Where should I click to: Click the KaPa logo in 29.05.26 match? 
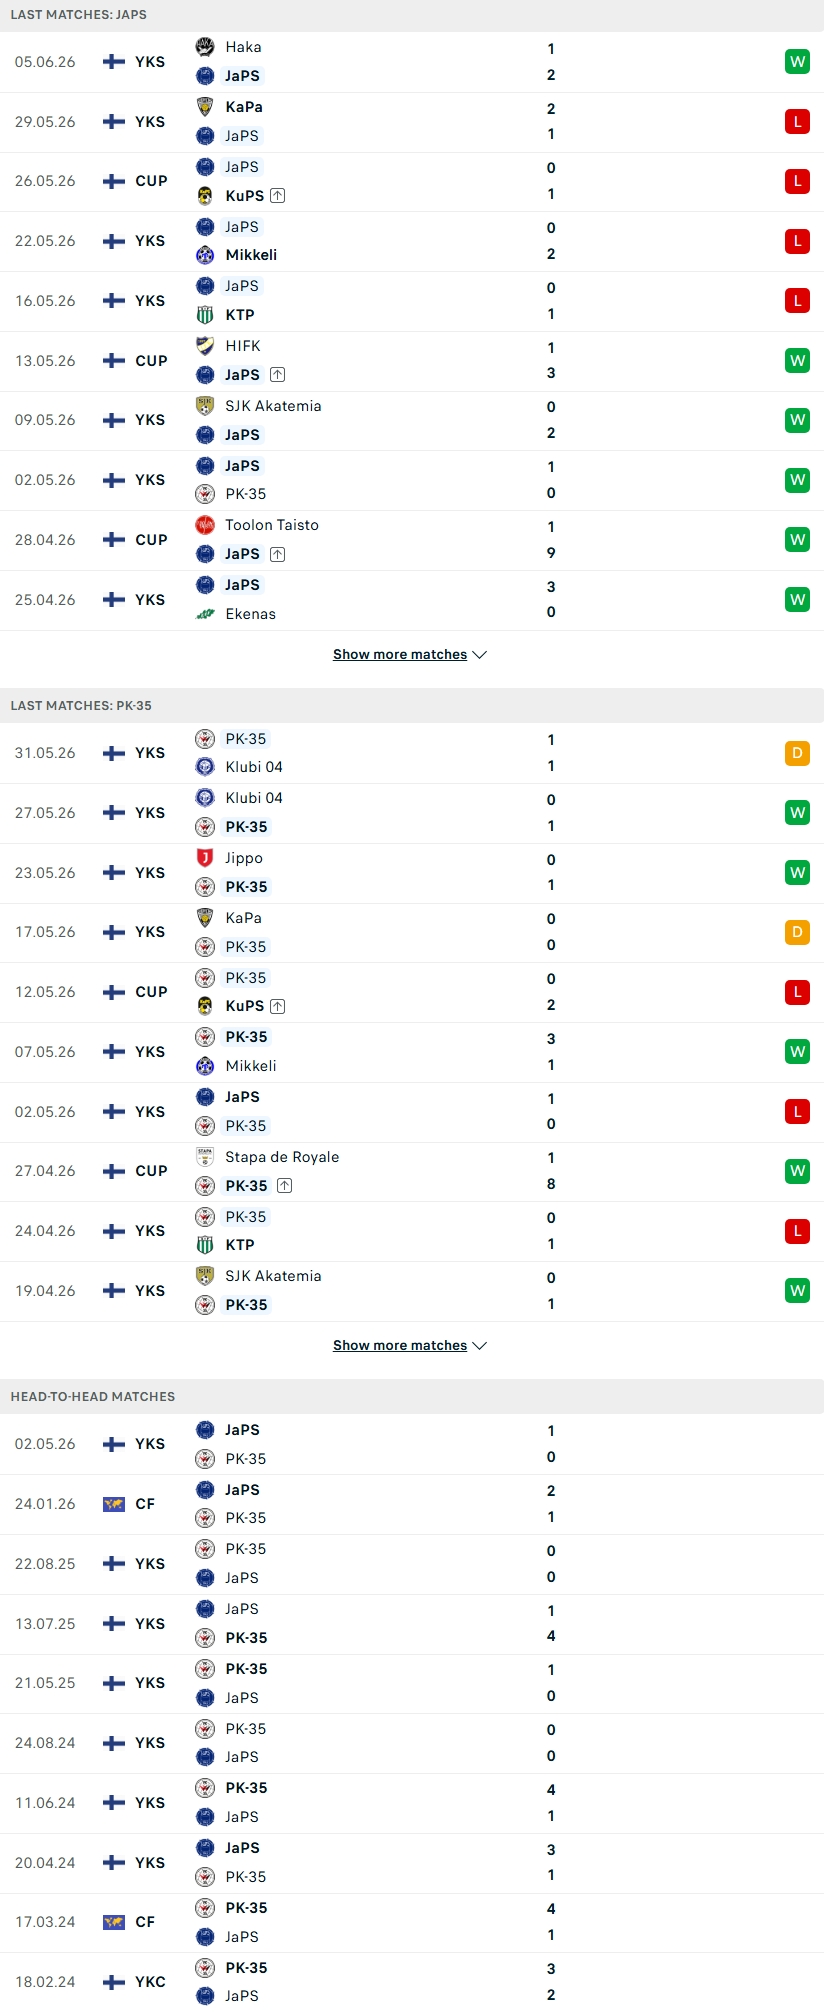205,107
